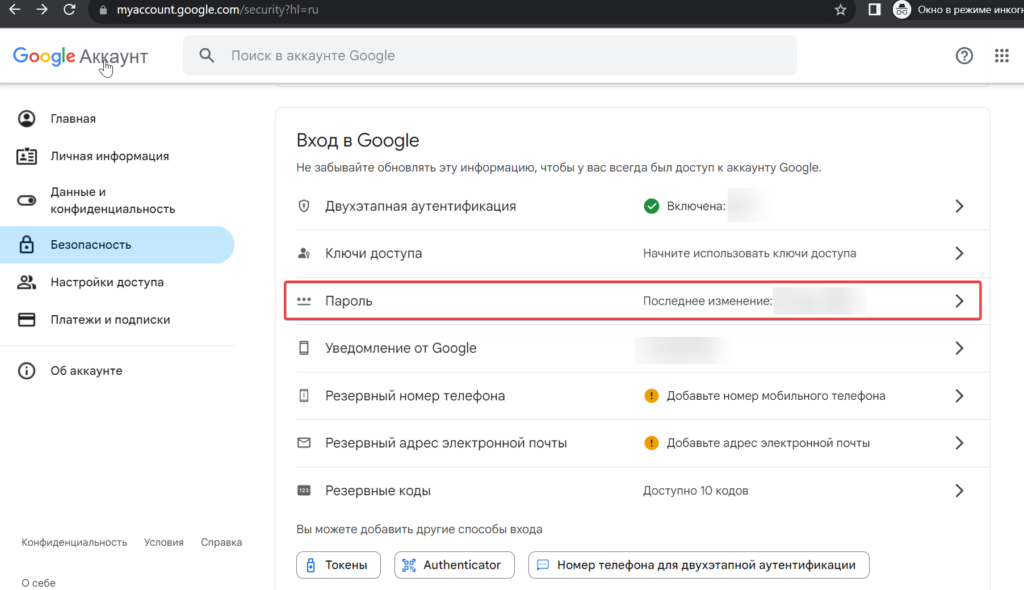Bookmark the page with the star icon
Image resolution: width=1024 pixels, height=590 pixels.
pyautogui.click(x=840, y=10)
